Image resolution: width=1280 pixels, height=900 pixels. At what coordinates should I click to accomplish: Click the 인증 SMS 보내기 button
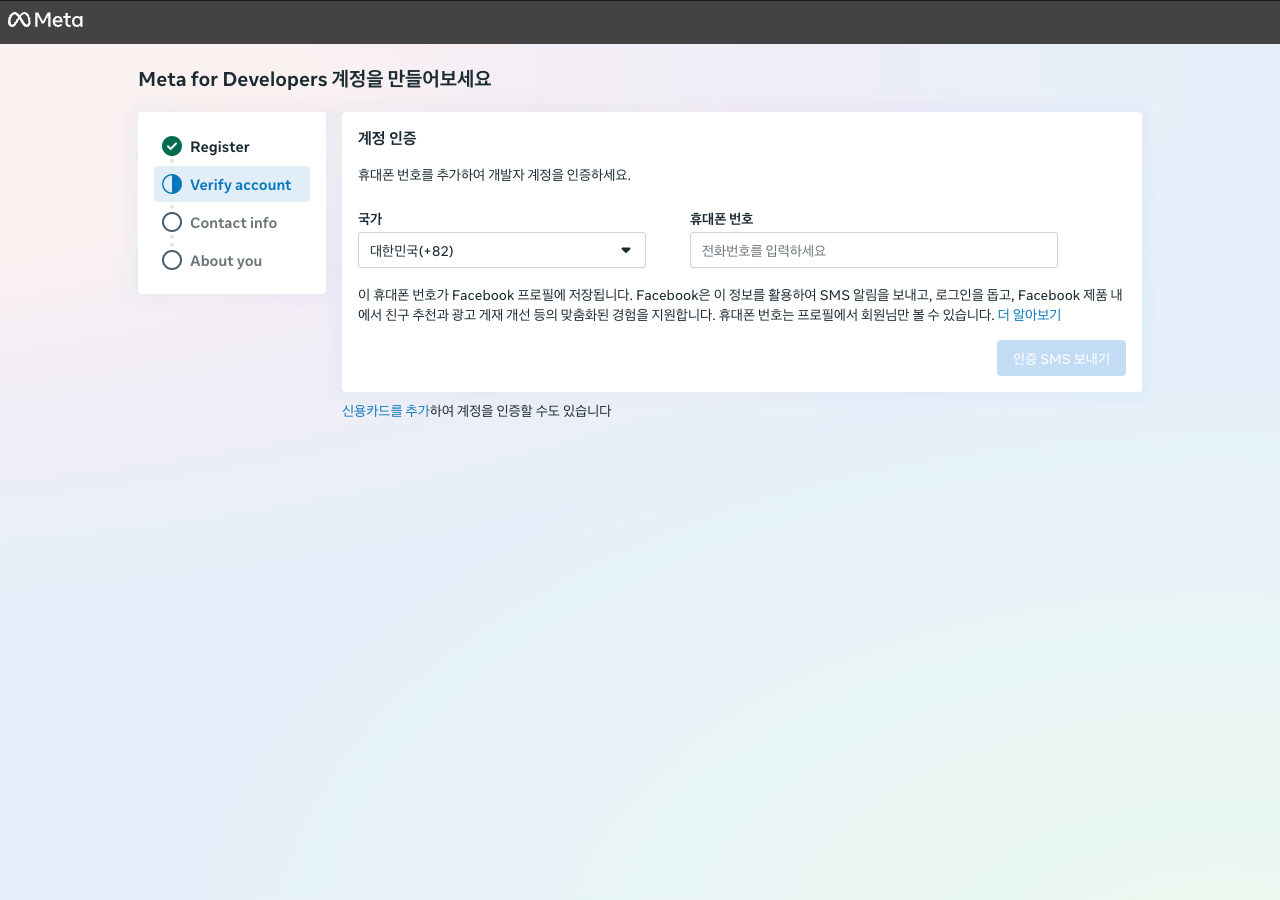(x=1061, y=358)
